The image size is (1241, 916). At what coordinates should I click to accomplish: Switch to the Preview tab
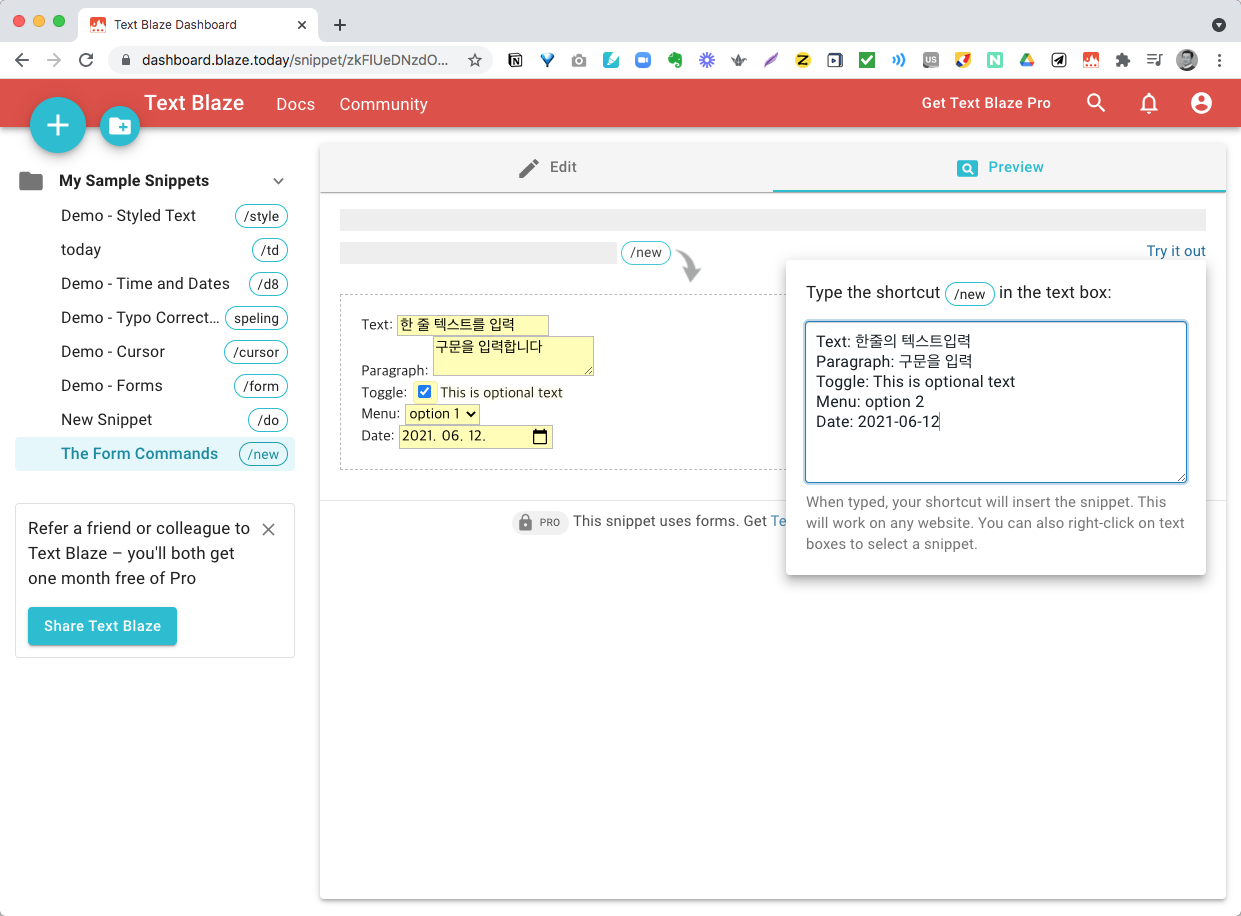pyautogui.click(x=1000, y=168)
